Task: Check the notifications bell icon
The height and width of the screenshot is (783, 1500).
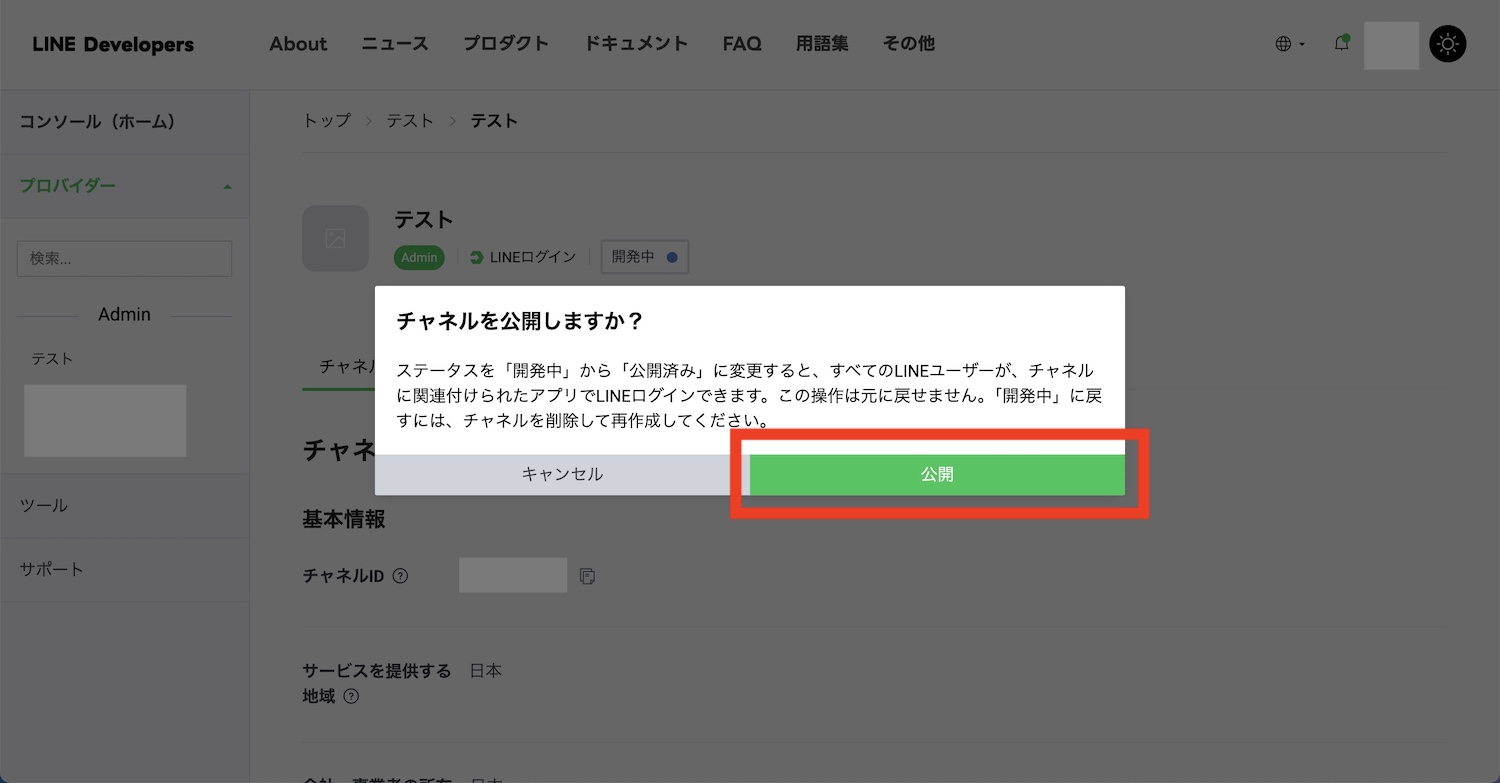Action: 1342,43
